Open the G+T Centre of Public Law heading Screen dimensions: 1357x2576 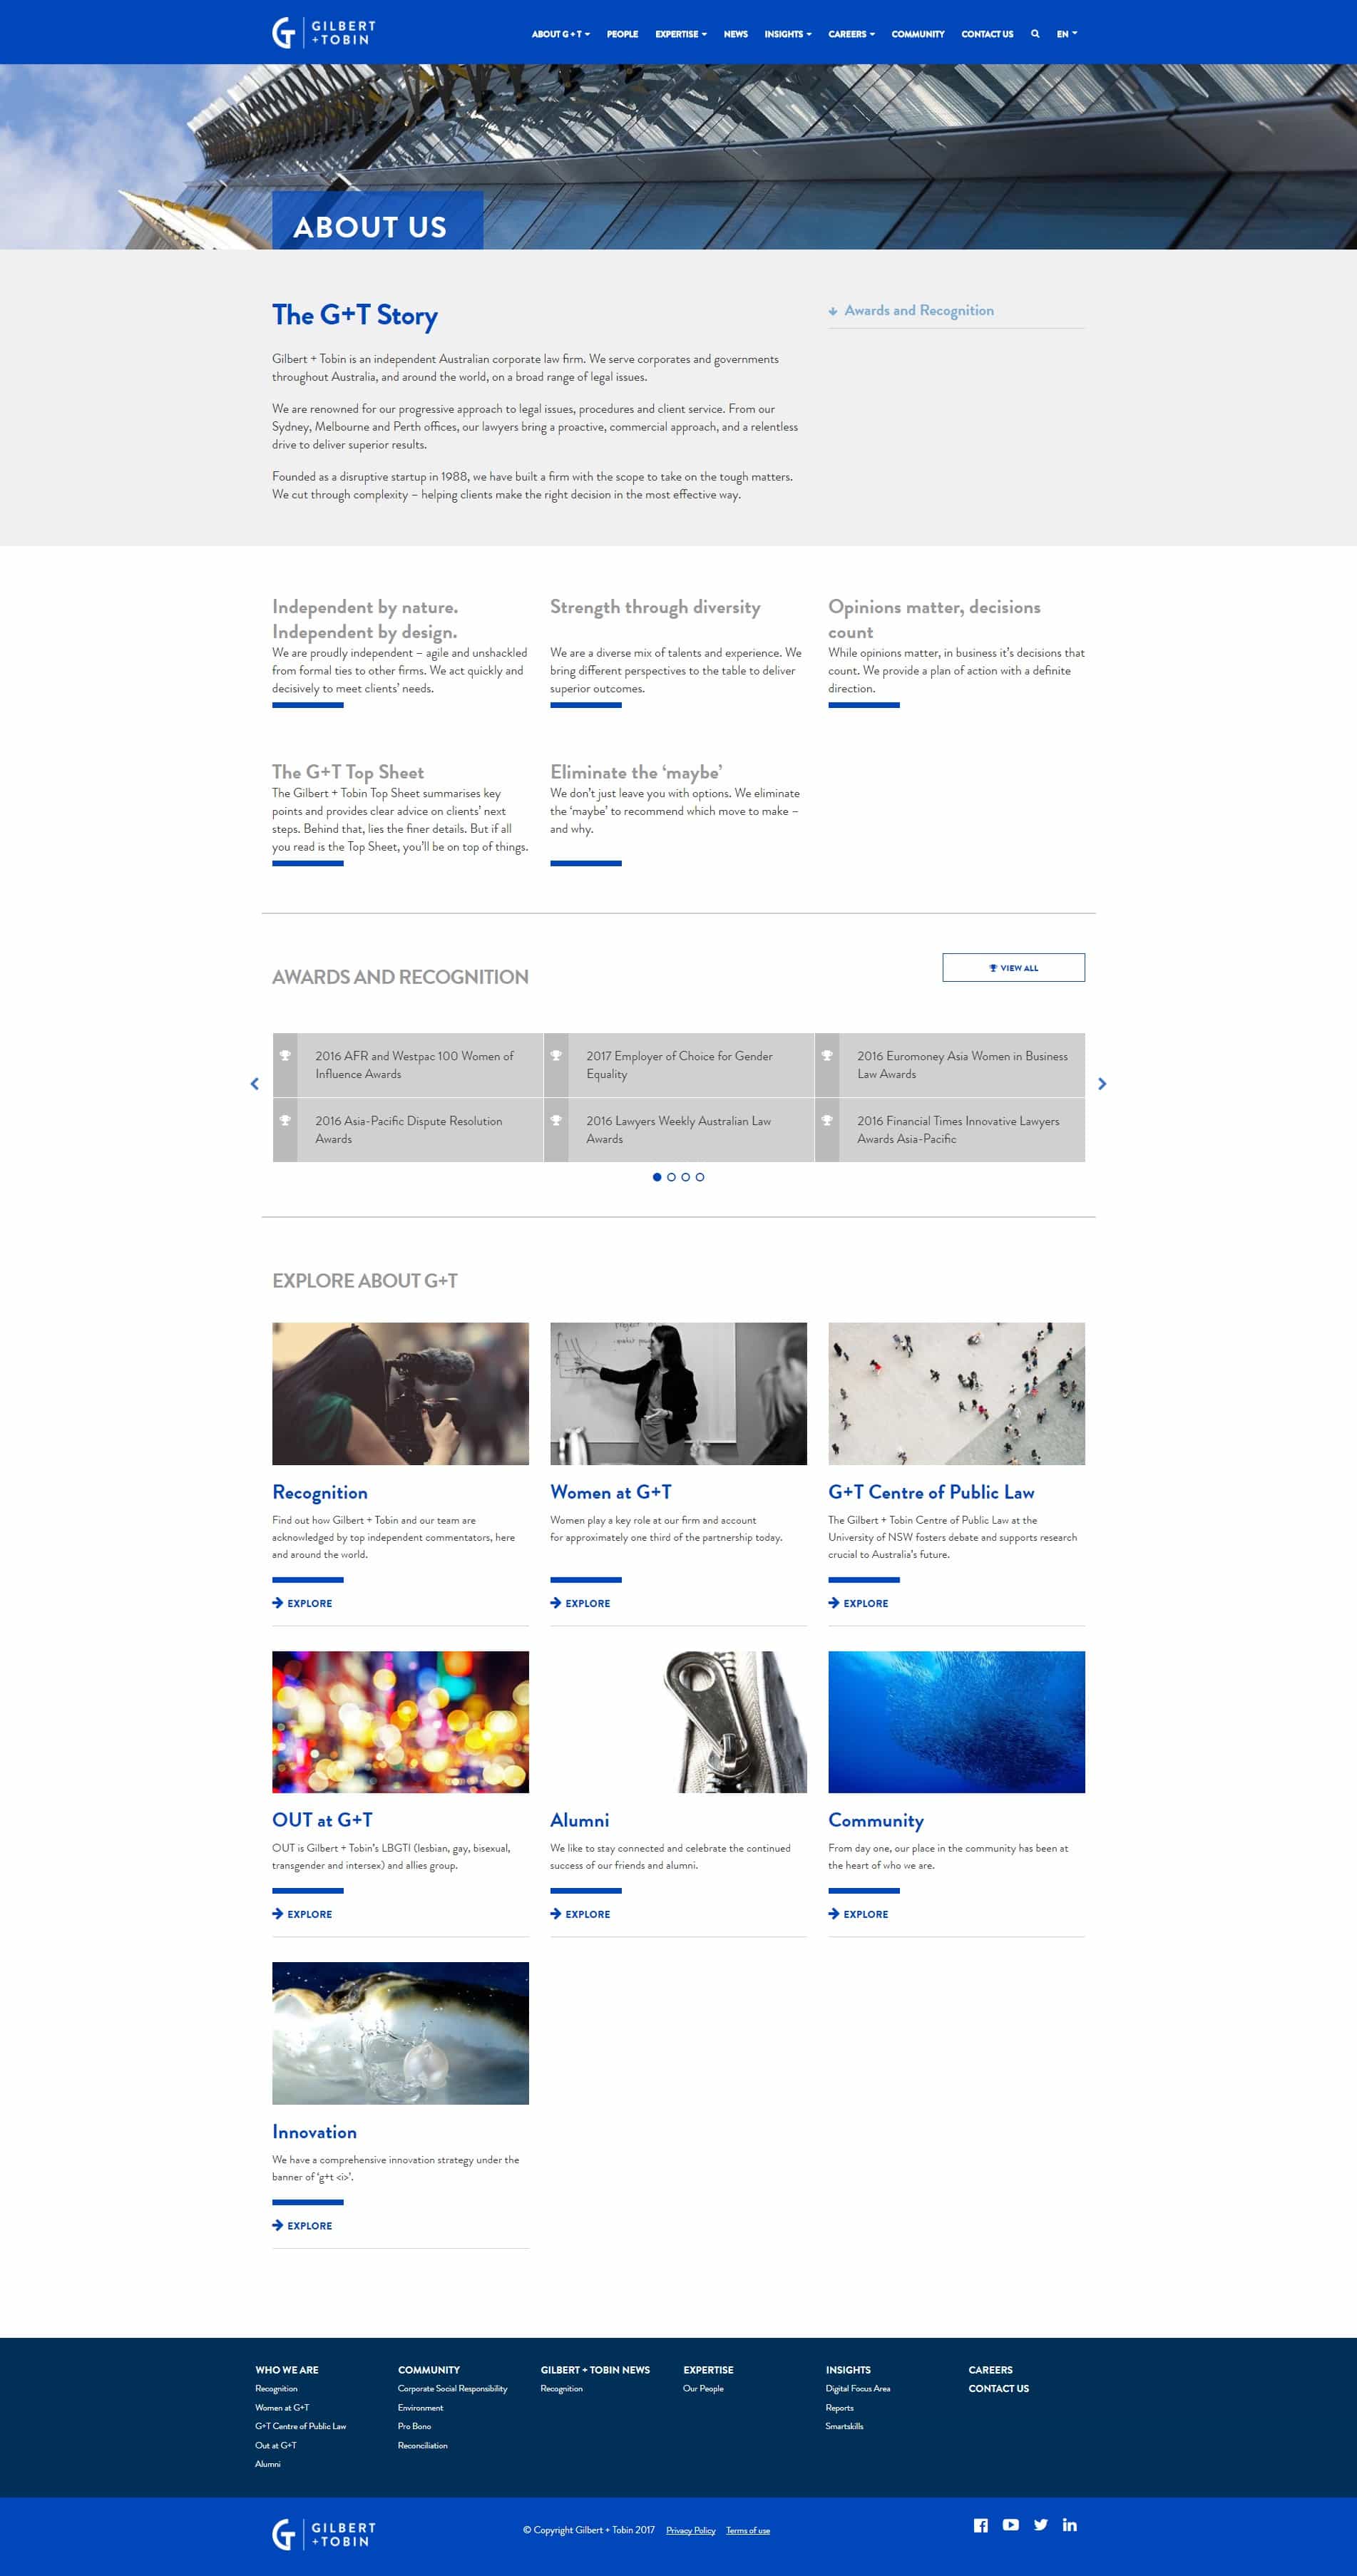(x=931, y=1492)
